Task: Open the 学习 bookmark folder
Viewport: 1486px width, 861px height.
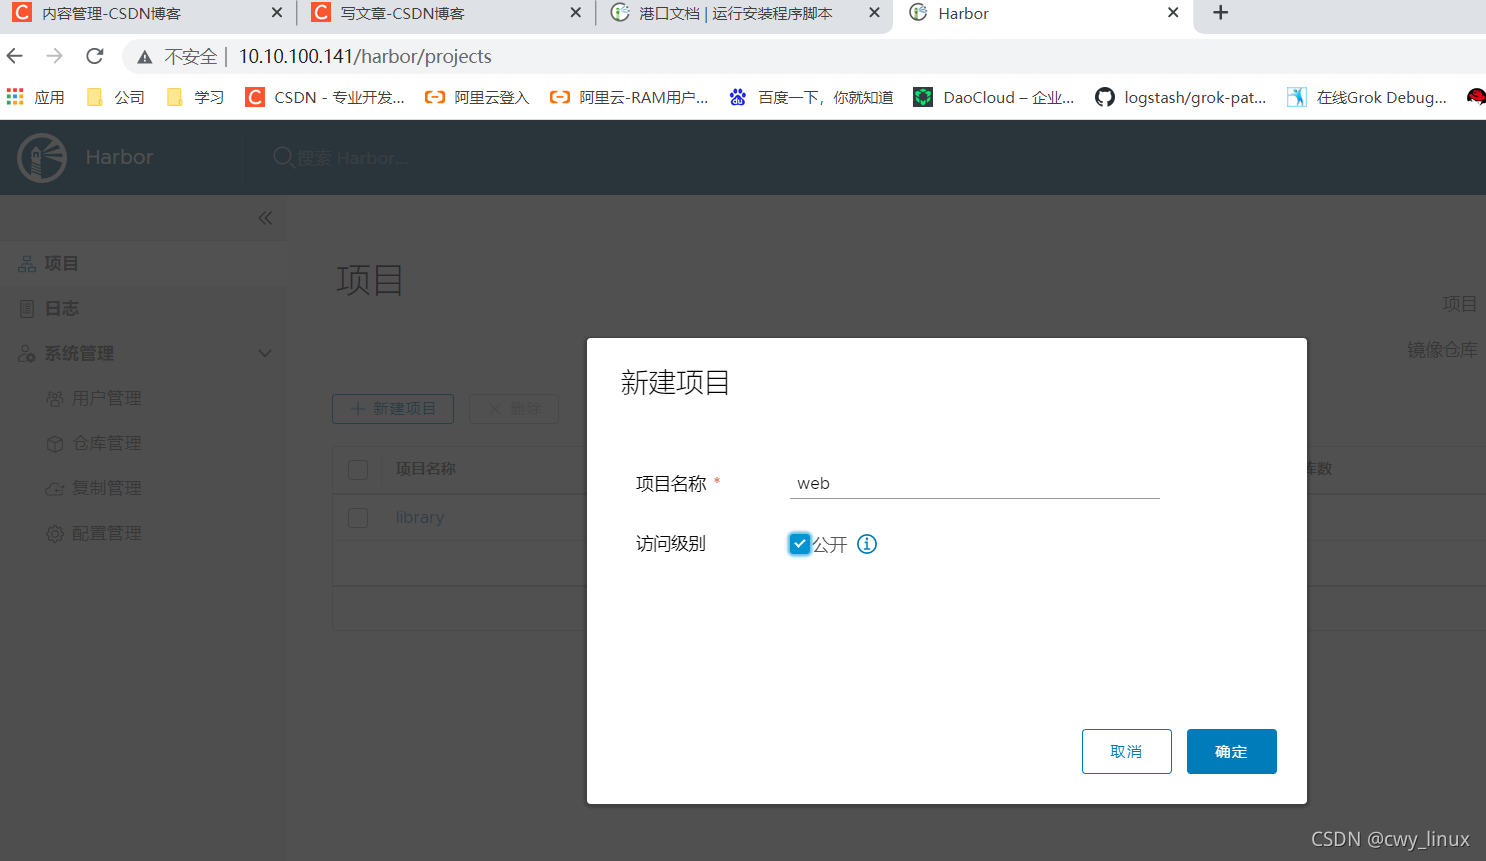Action: tap(195, 97)
